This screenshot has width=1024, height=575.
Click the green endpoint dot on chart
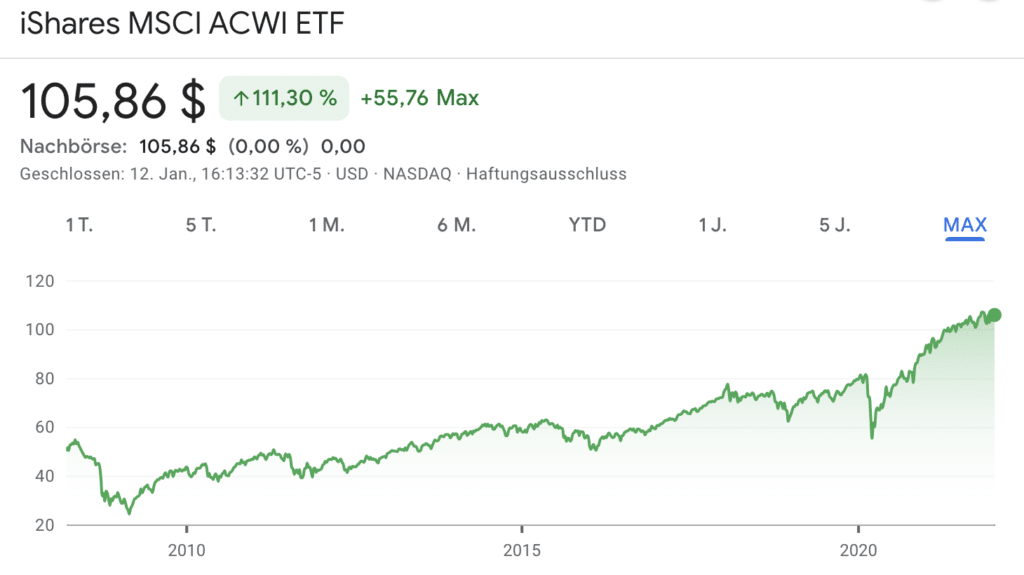(x=993, y=315)
